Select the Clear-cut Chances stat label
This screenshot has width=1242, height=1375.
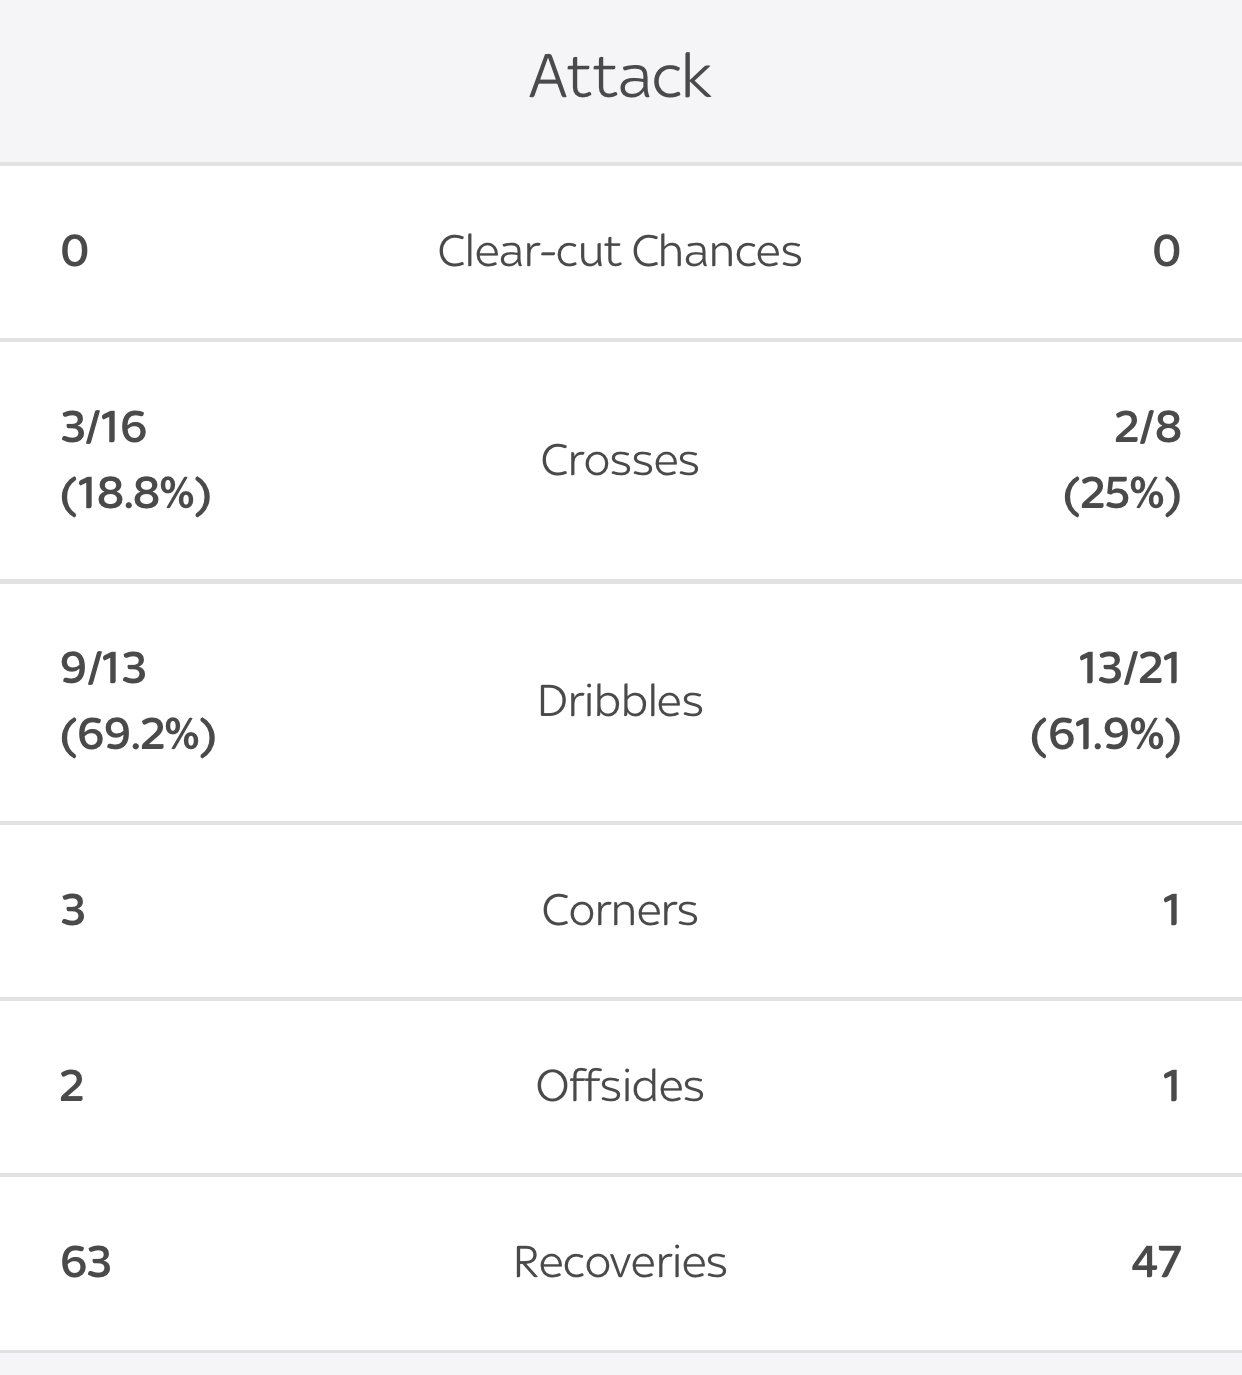(x=620, y=251)
